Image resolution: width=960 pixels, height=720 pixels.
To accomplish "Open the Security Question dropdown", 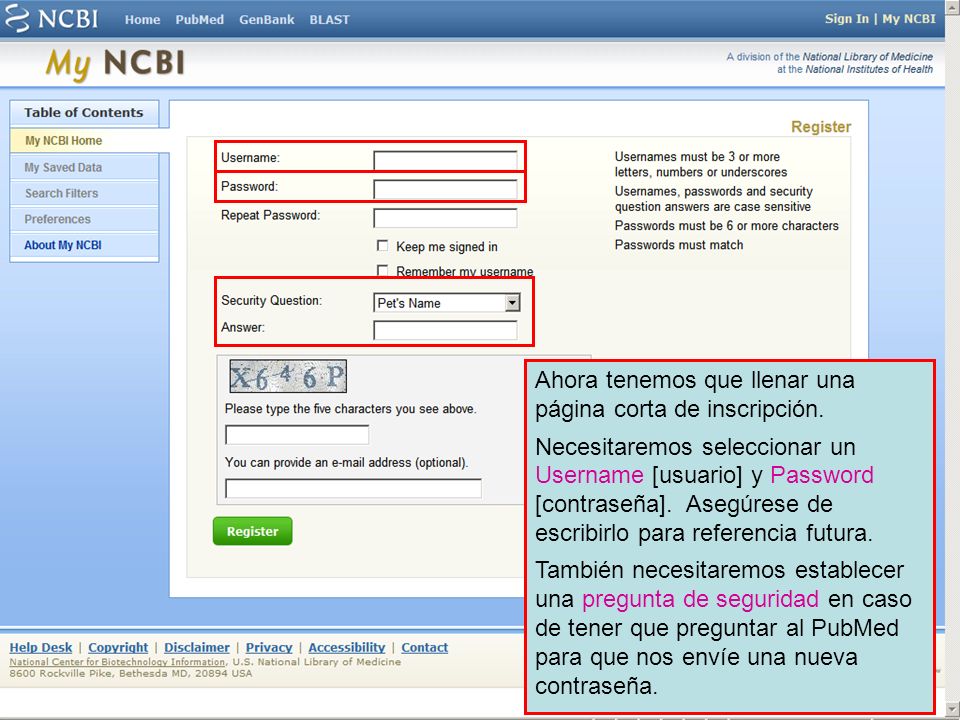I will click(x=447, y=302).
